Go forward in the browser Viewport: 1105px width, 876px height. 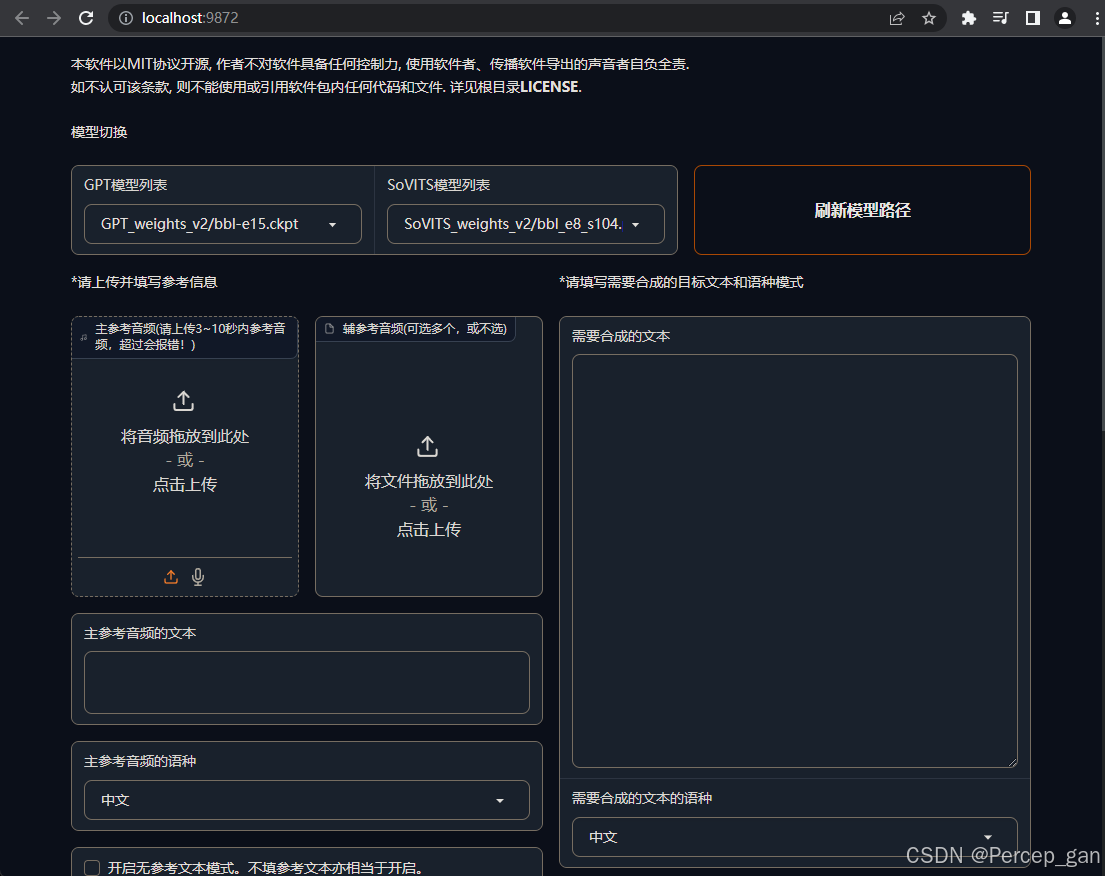(x=54, y=18)
